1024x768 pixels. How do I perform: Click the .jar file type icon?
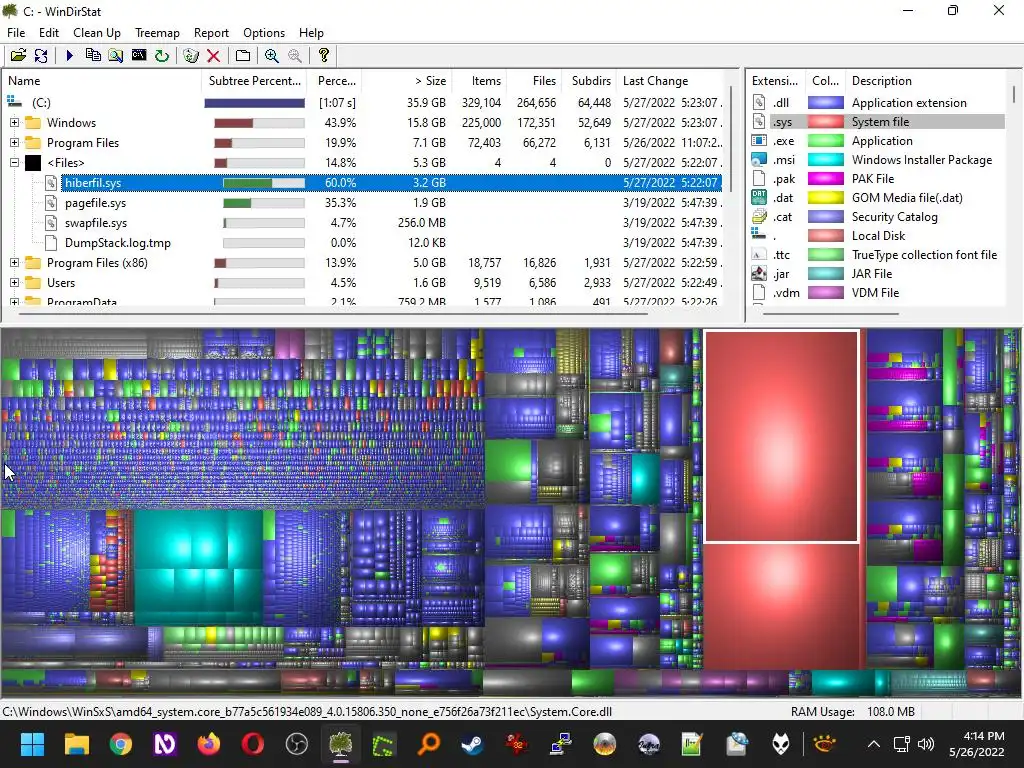[759, 274]
